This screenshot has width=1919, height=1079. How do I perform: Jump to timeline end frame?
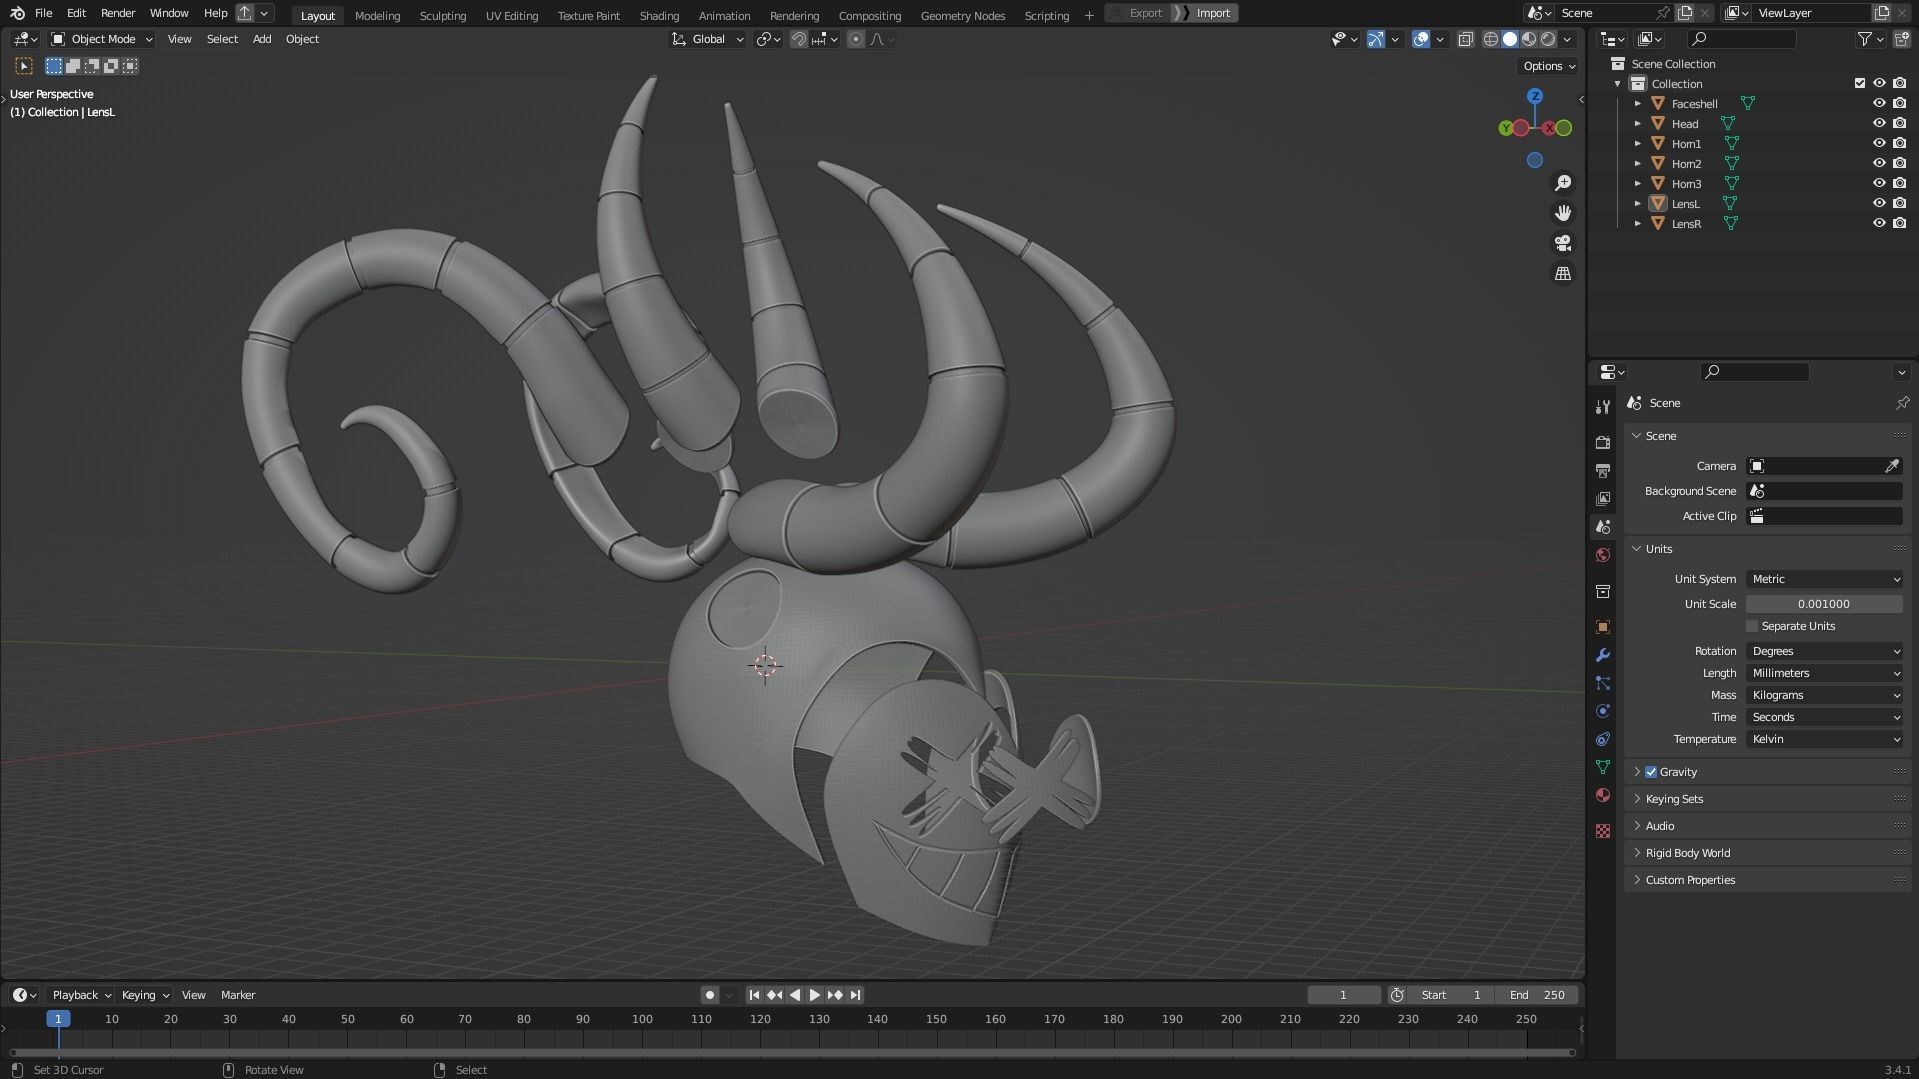(x=855, y=995)
